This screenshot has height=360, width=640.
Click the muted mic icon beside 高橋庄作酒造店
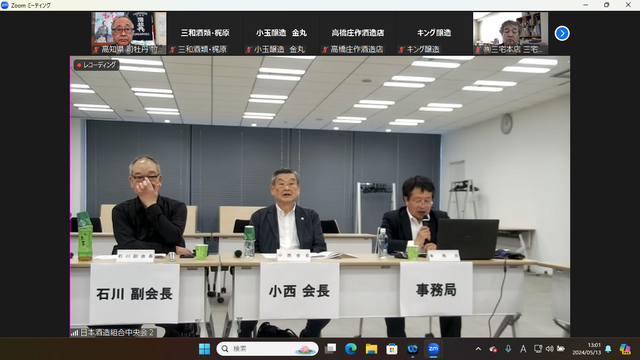tap(325, 49)
